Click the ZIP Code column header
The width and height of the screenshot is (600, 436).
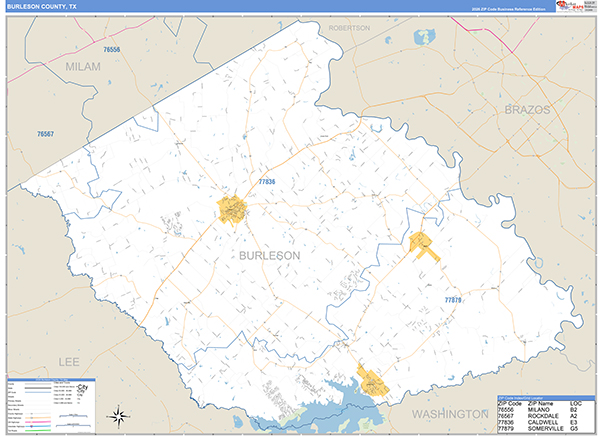click(510, 403)
